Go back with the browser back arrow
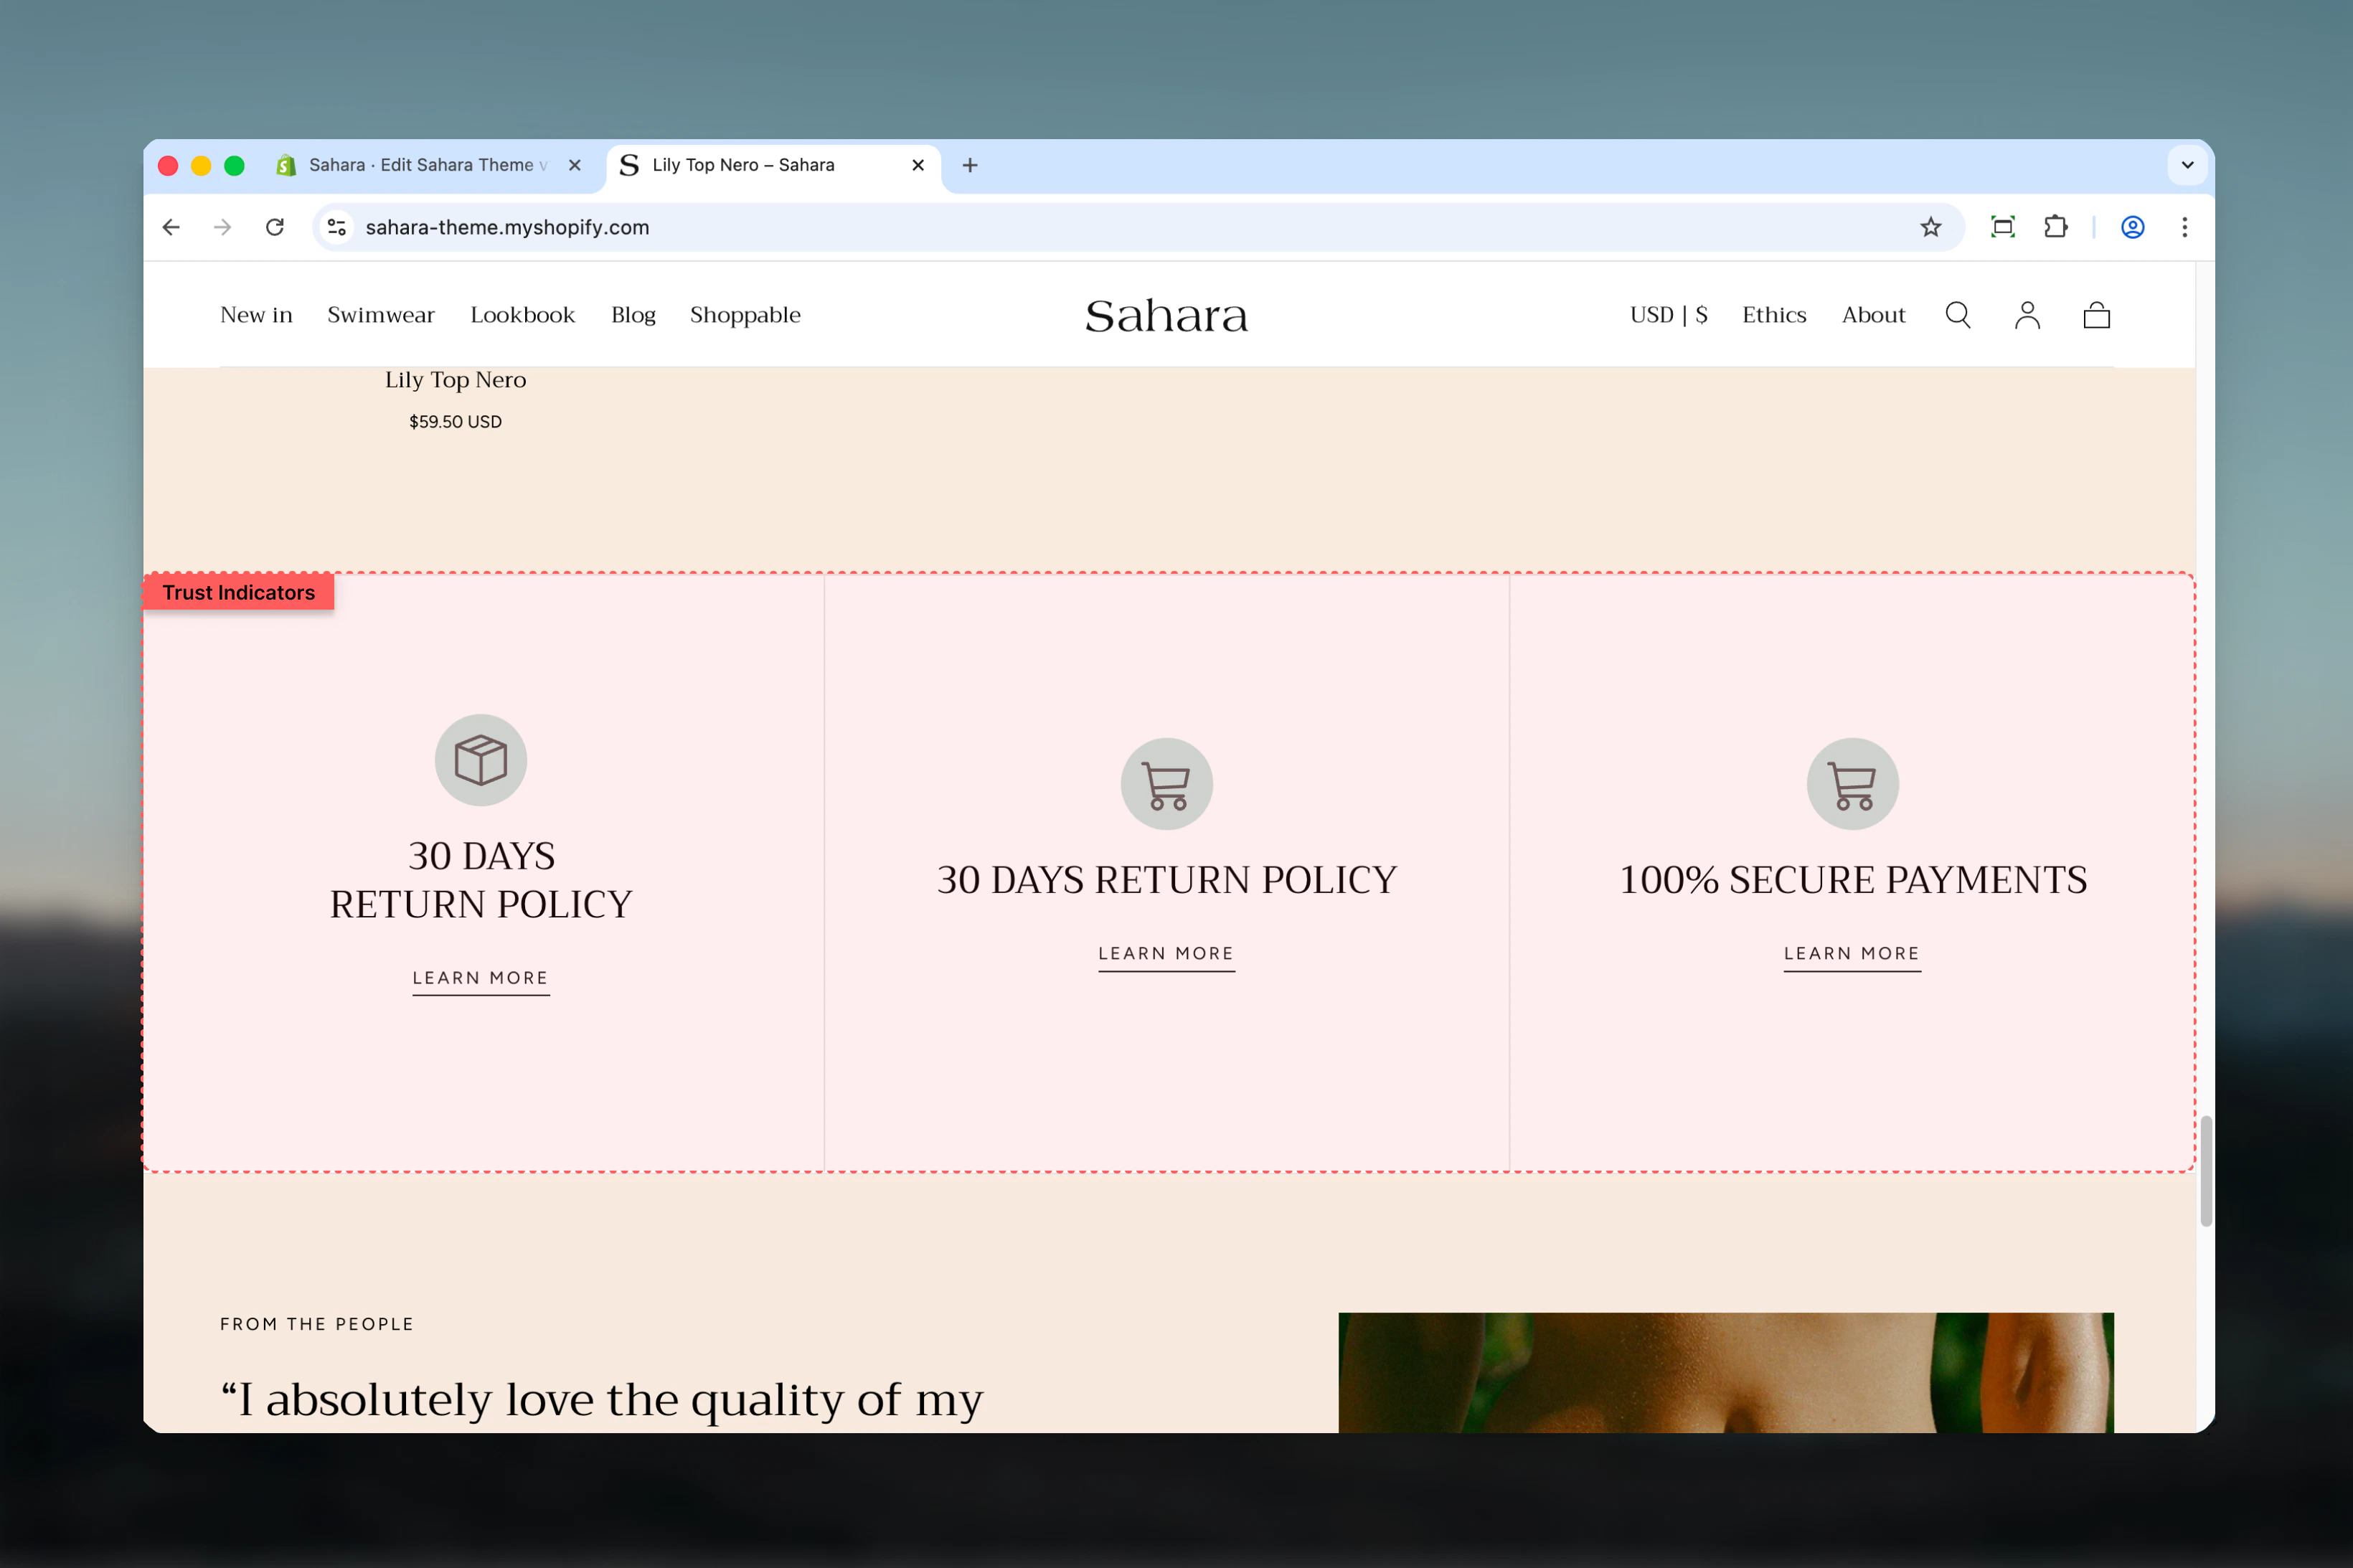2353x1568 pixels. point(171,227)
